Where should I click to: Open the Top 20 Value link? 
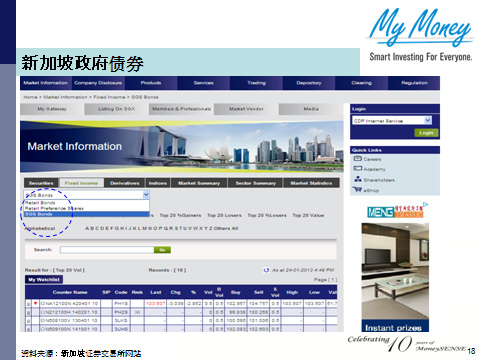(x=308, y=215)
